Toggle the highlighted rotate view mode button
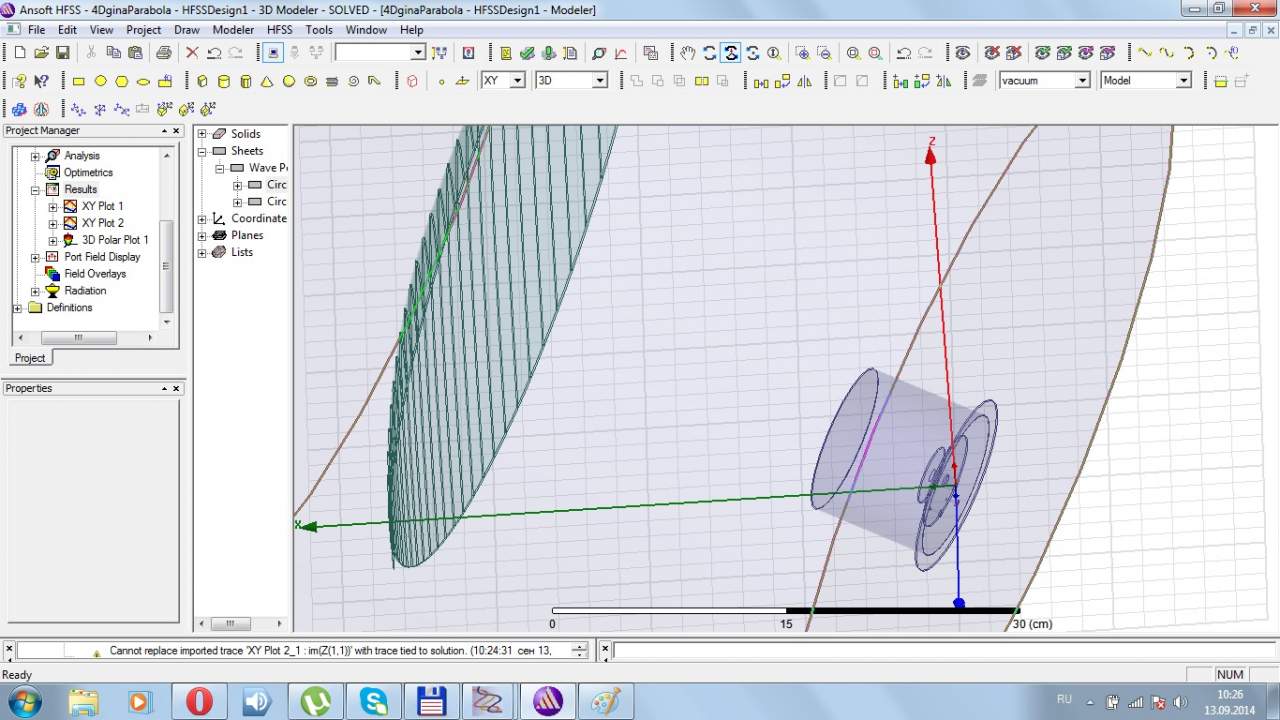1280x720 pixels. pos(731,53)
